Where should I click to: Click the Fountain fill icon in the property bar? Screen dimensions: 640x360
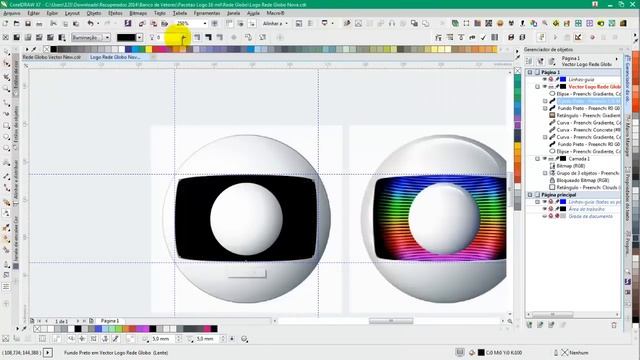click(28, 38)
